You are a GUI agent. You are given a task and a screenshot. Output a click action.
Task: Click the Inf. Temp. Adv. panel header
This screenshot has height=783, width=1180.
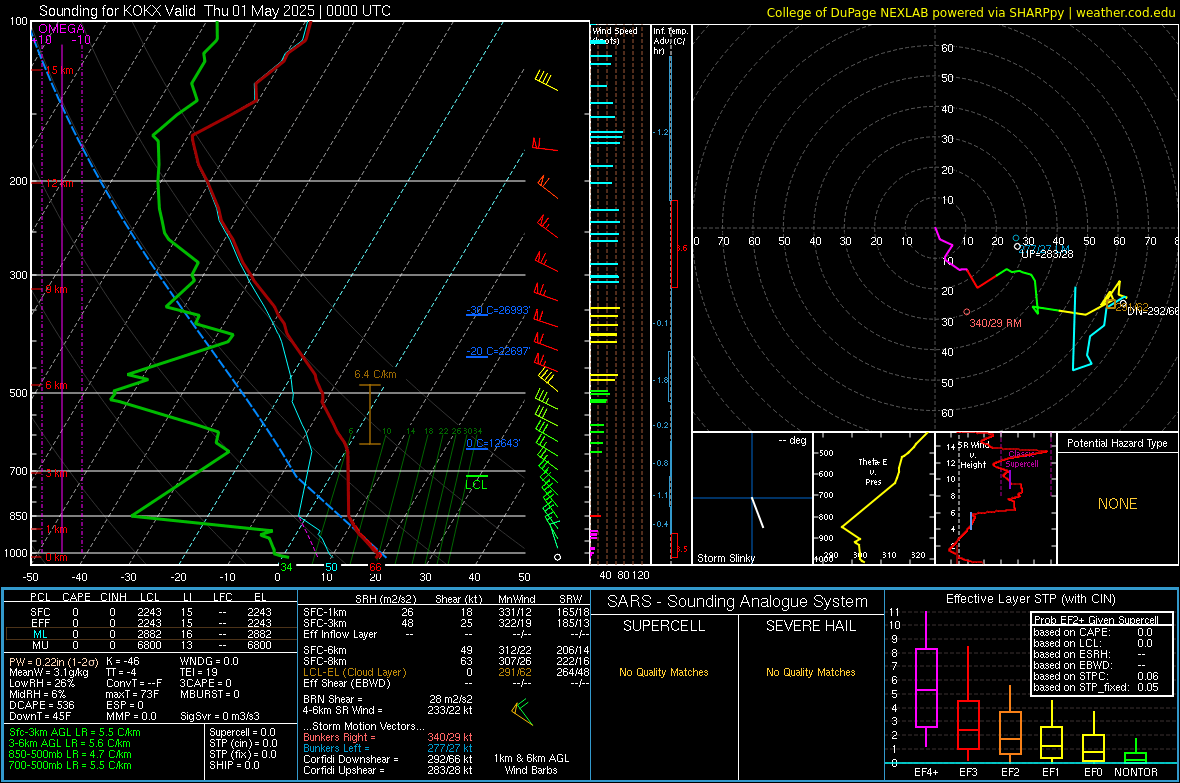click(x=670, y=40)
